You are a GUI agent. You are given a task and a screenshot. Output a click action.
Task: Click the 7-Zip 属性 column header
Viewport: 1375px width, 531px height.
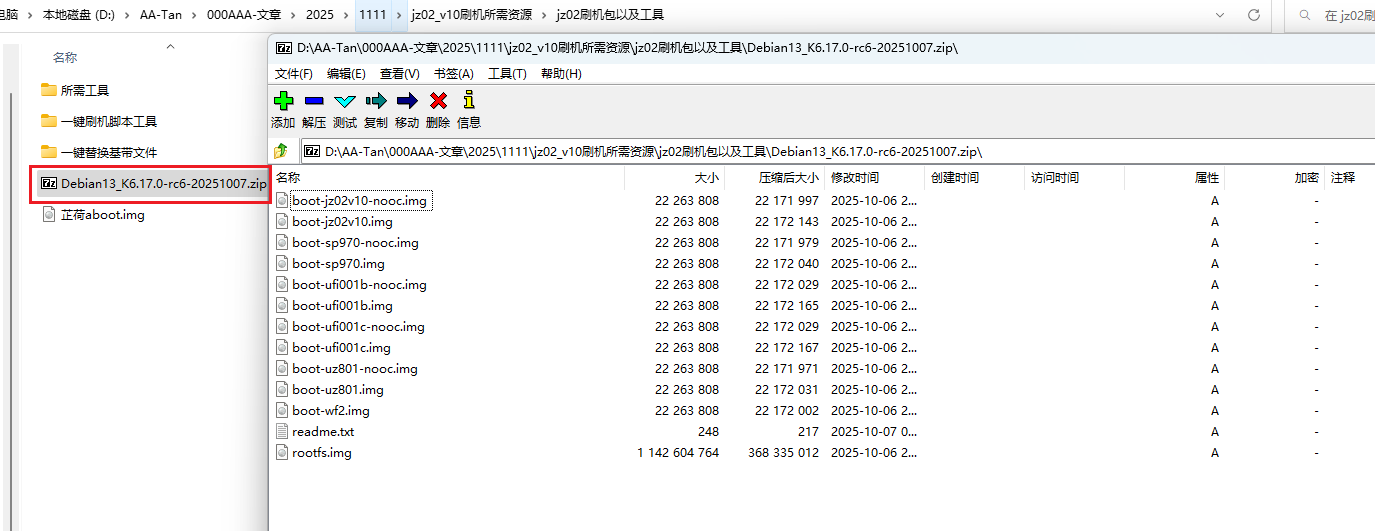tap(1175, 178)
